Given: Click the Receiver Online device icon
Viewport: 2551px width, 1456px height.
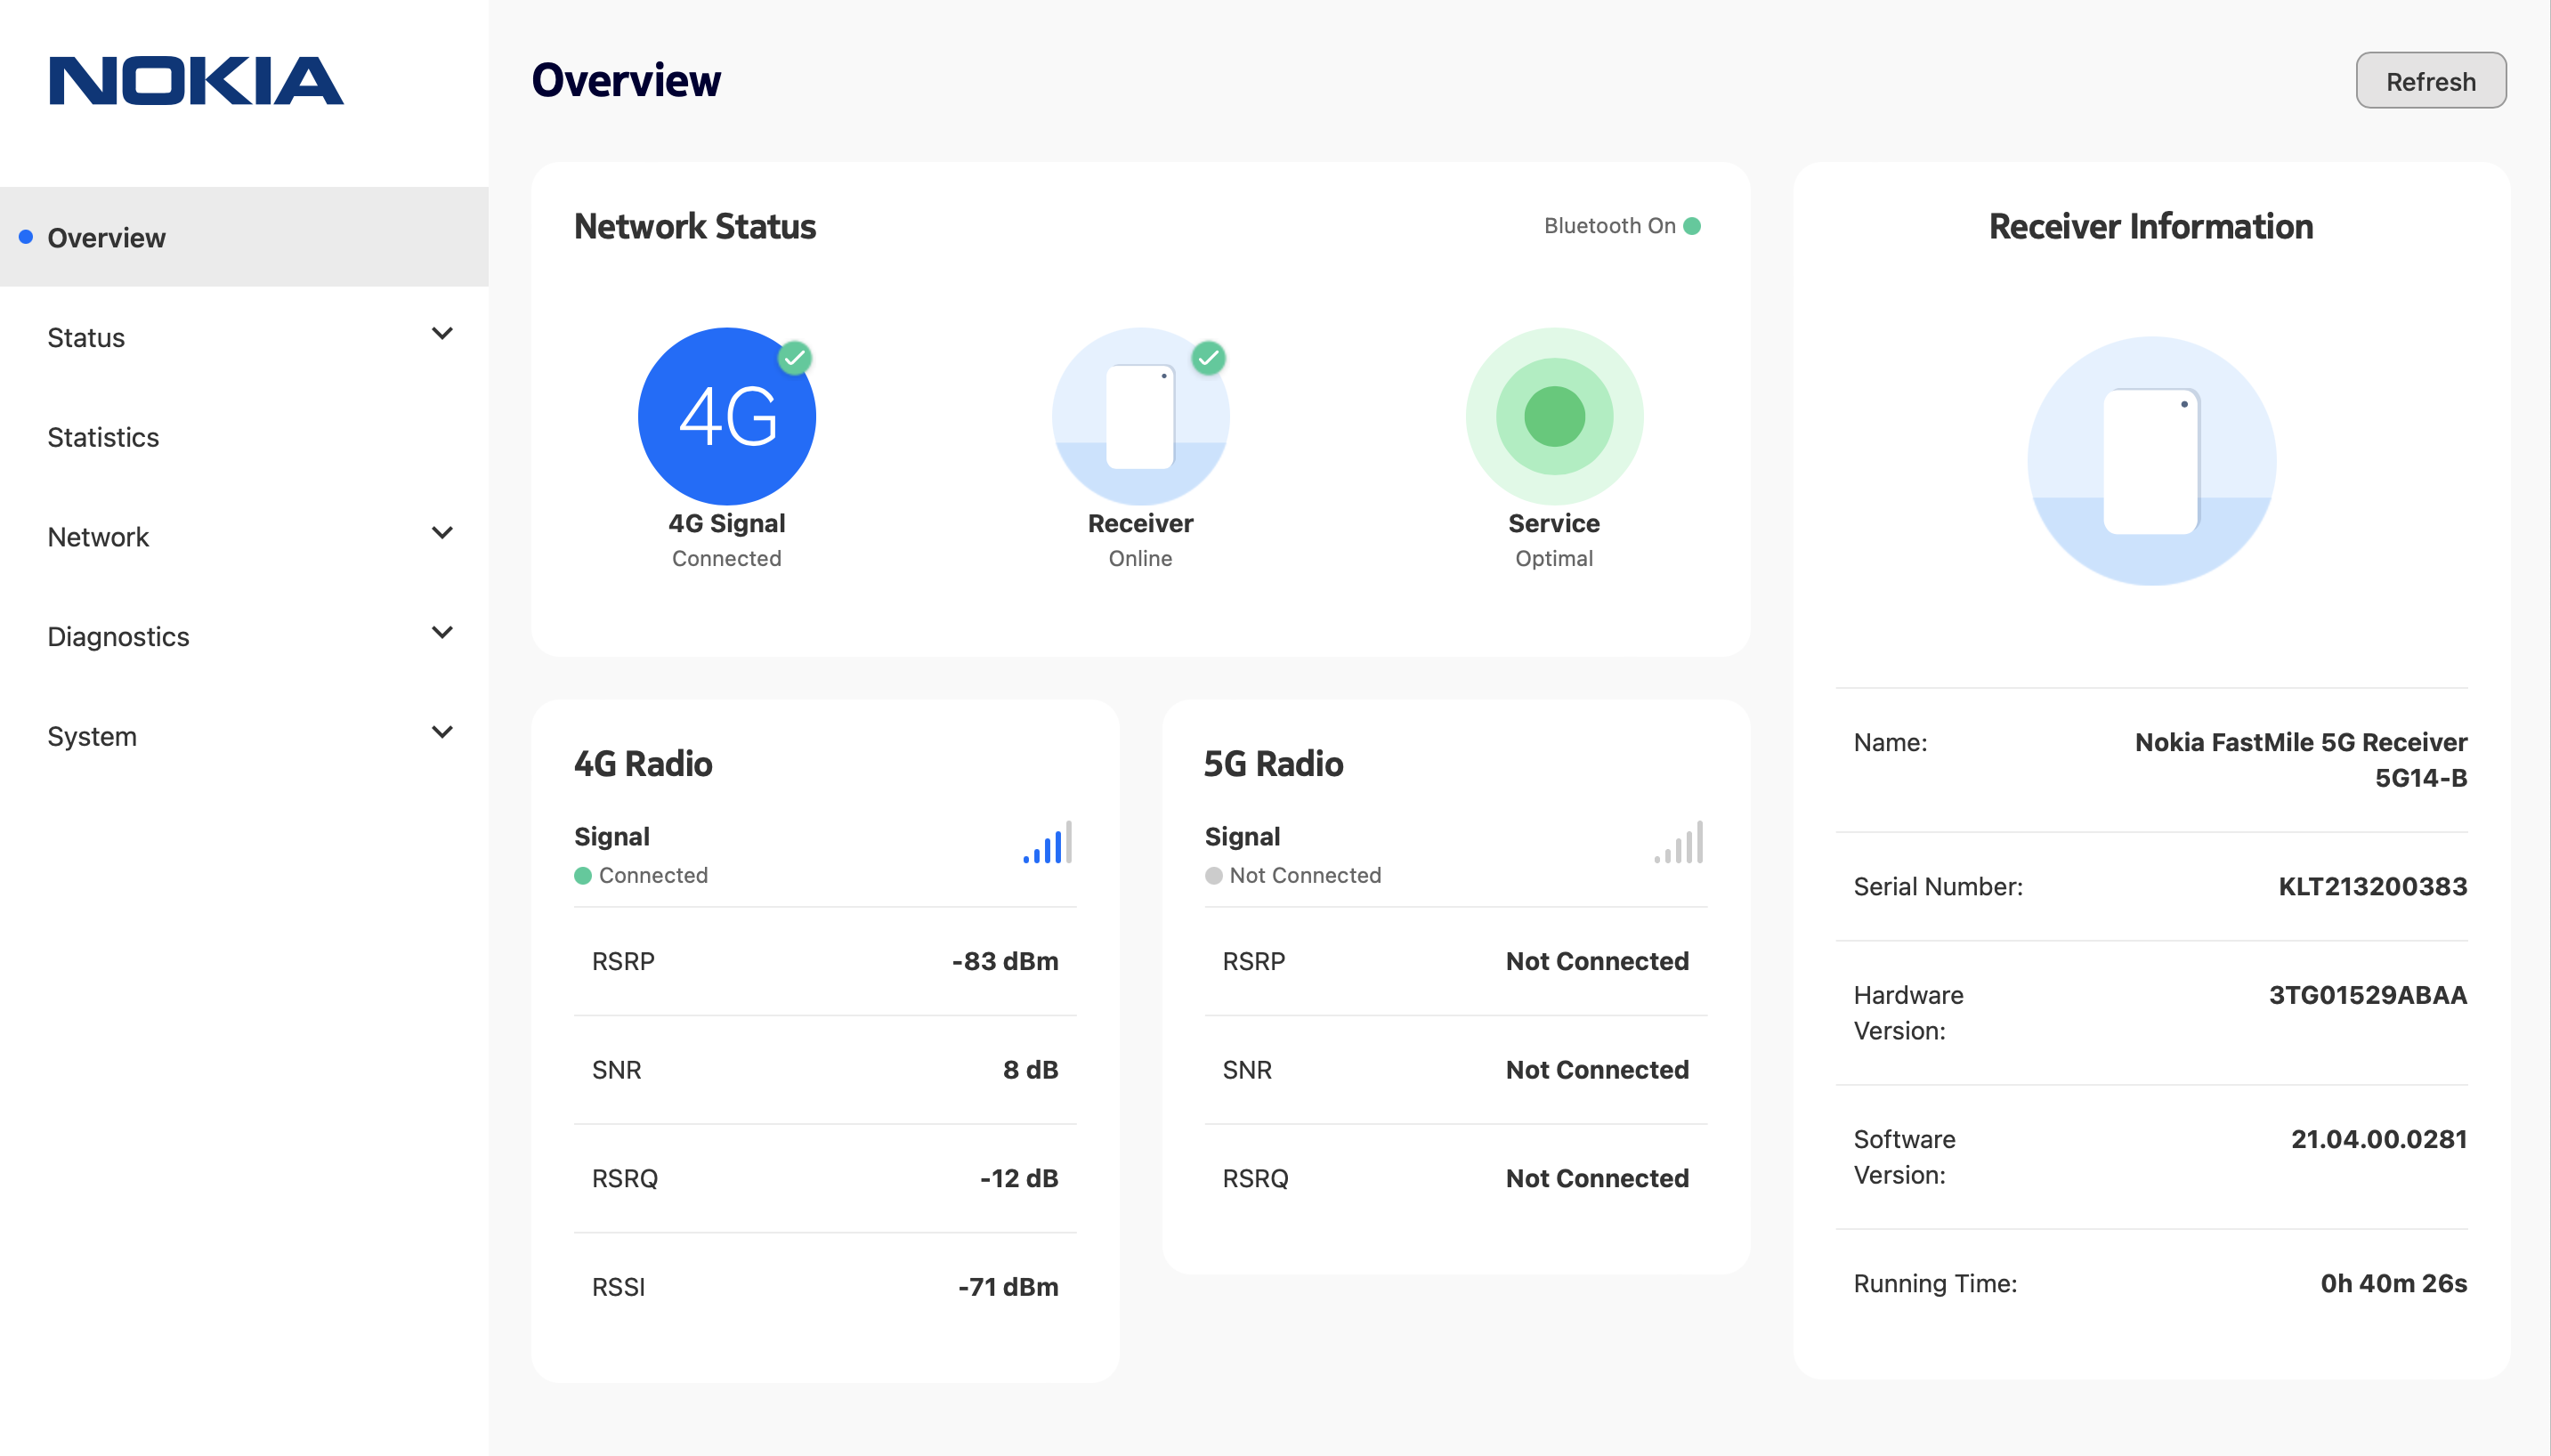Looking at the screenshot, I should click(1140, 417).
